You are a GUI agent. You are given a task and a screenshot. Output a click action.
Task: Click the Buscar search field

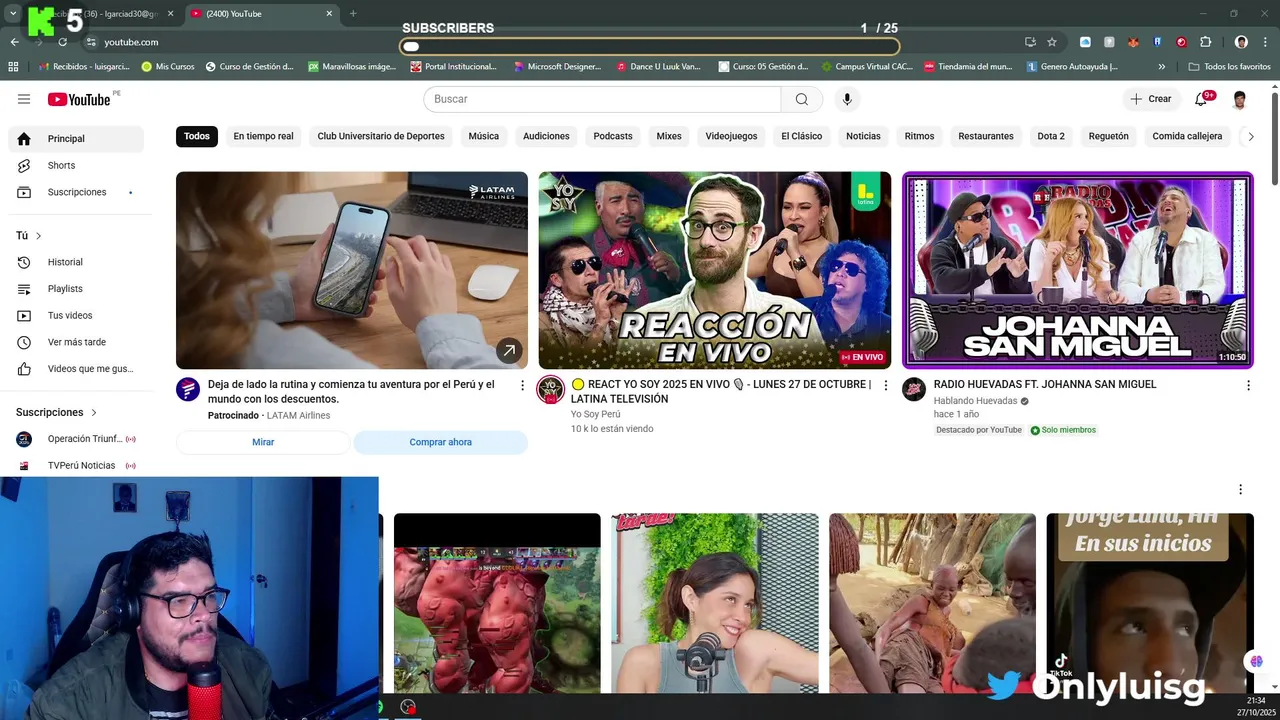coord(602,99)
